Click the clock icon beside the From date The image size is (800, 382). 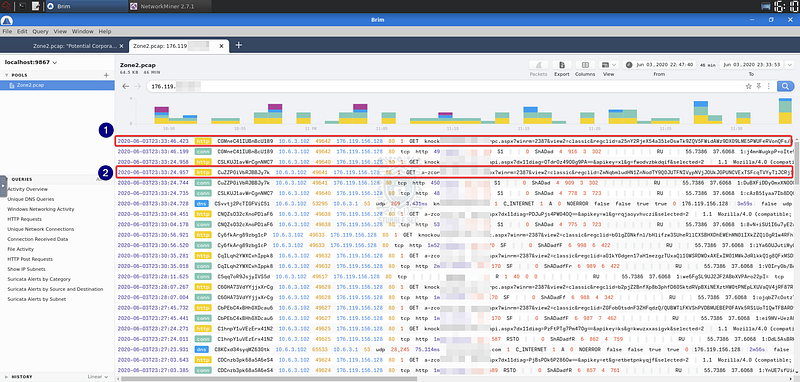pyautogui.click(x=629, y=65)
